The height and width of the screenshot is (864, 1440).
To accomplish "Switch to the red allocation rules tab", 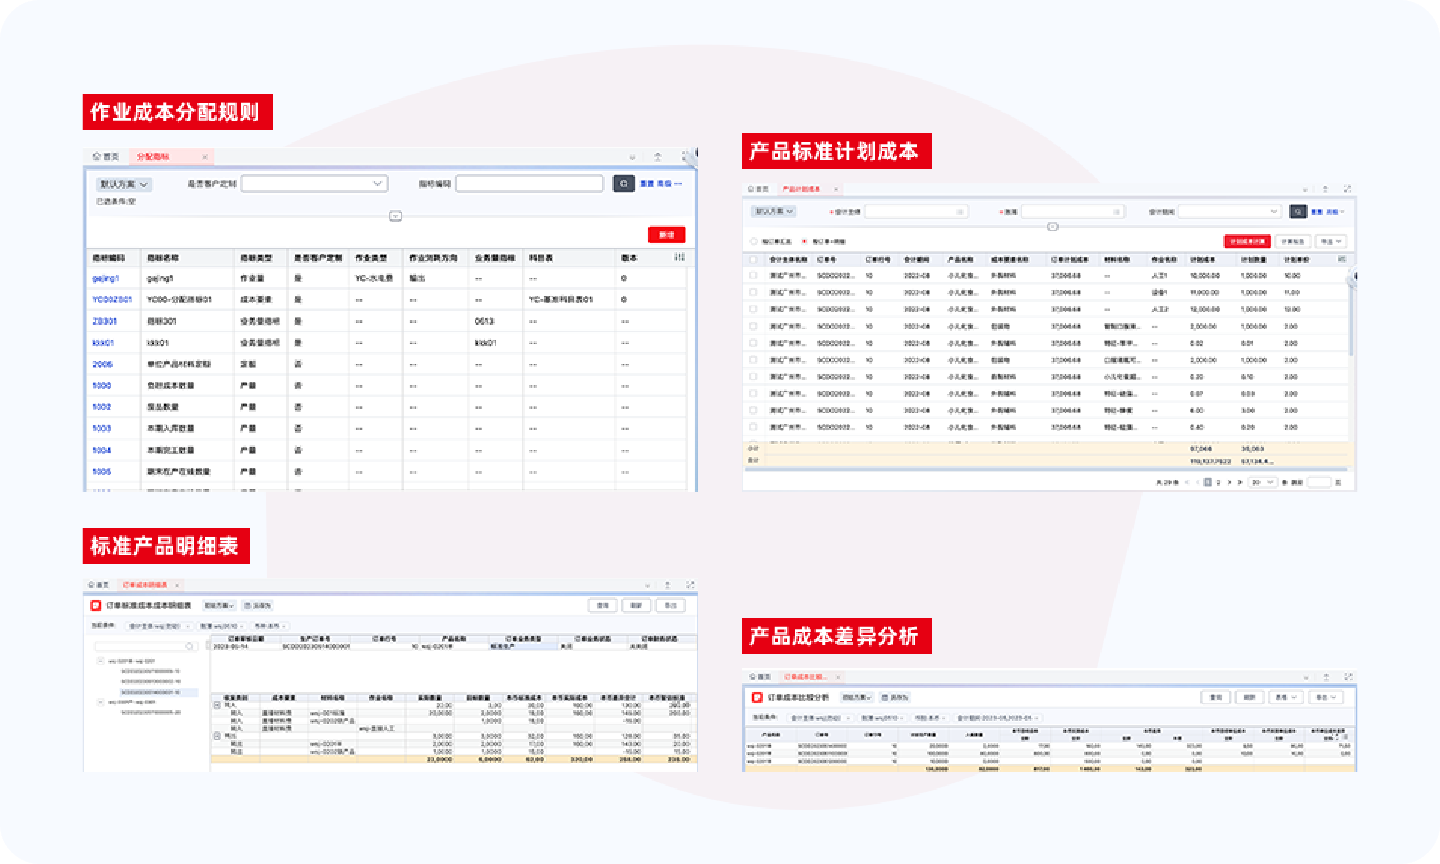I will pyautogui.click(x=153, y=157).
